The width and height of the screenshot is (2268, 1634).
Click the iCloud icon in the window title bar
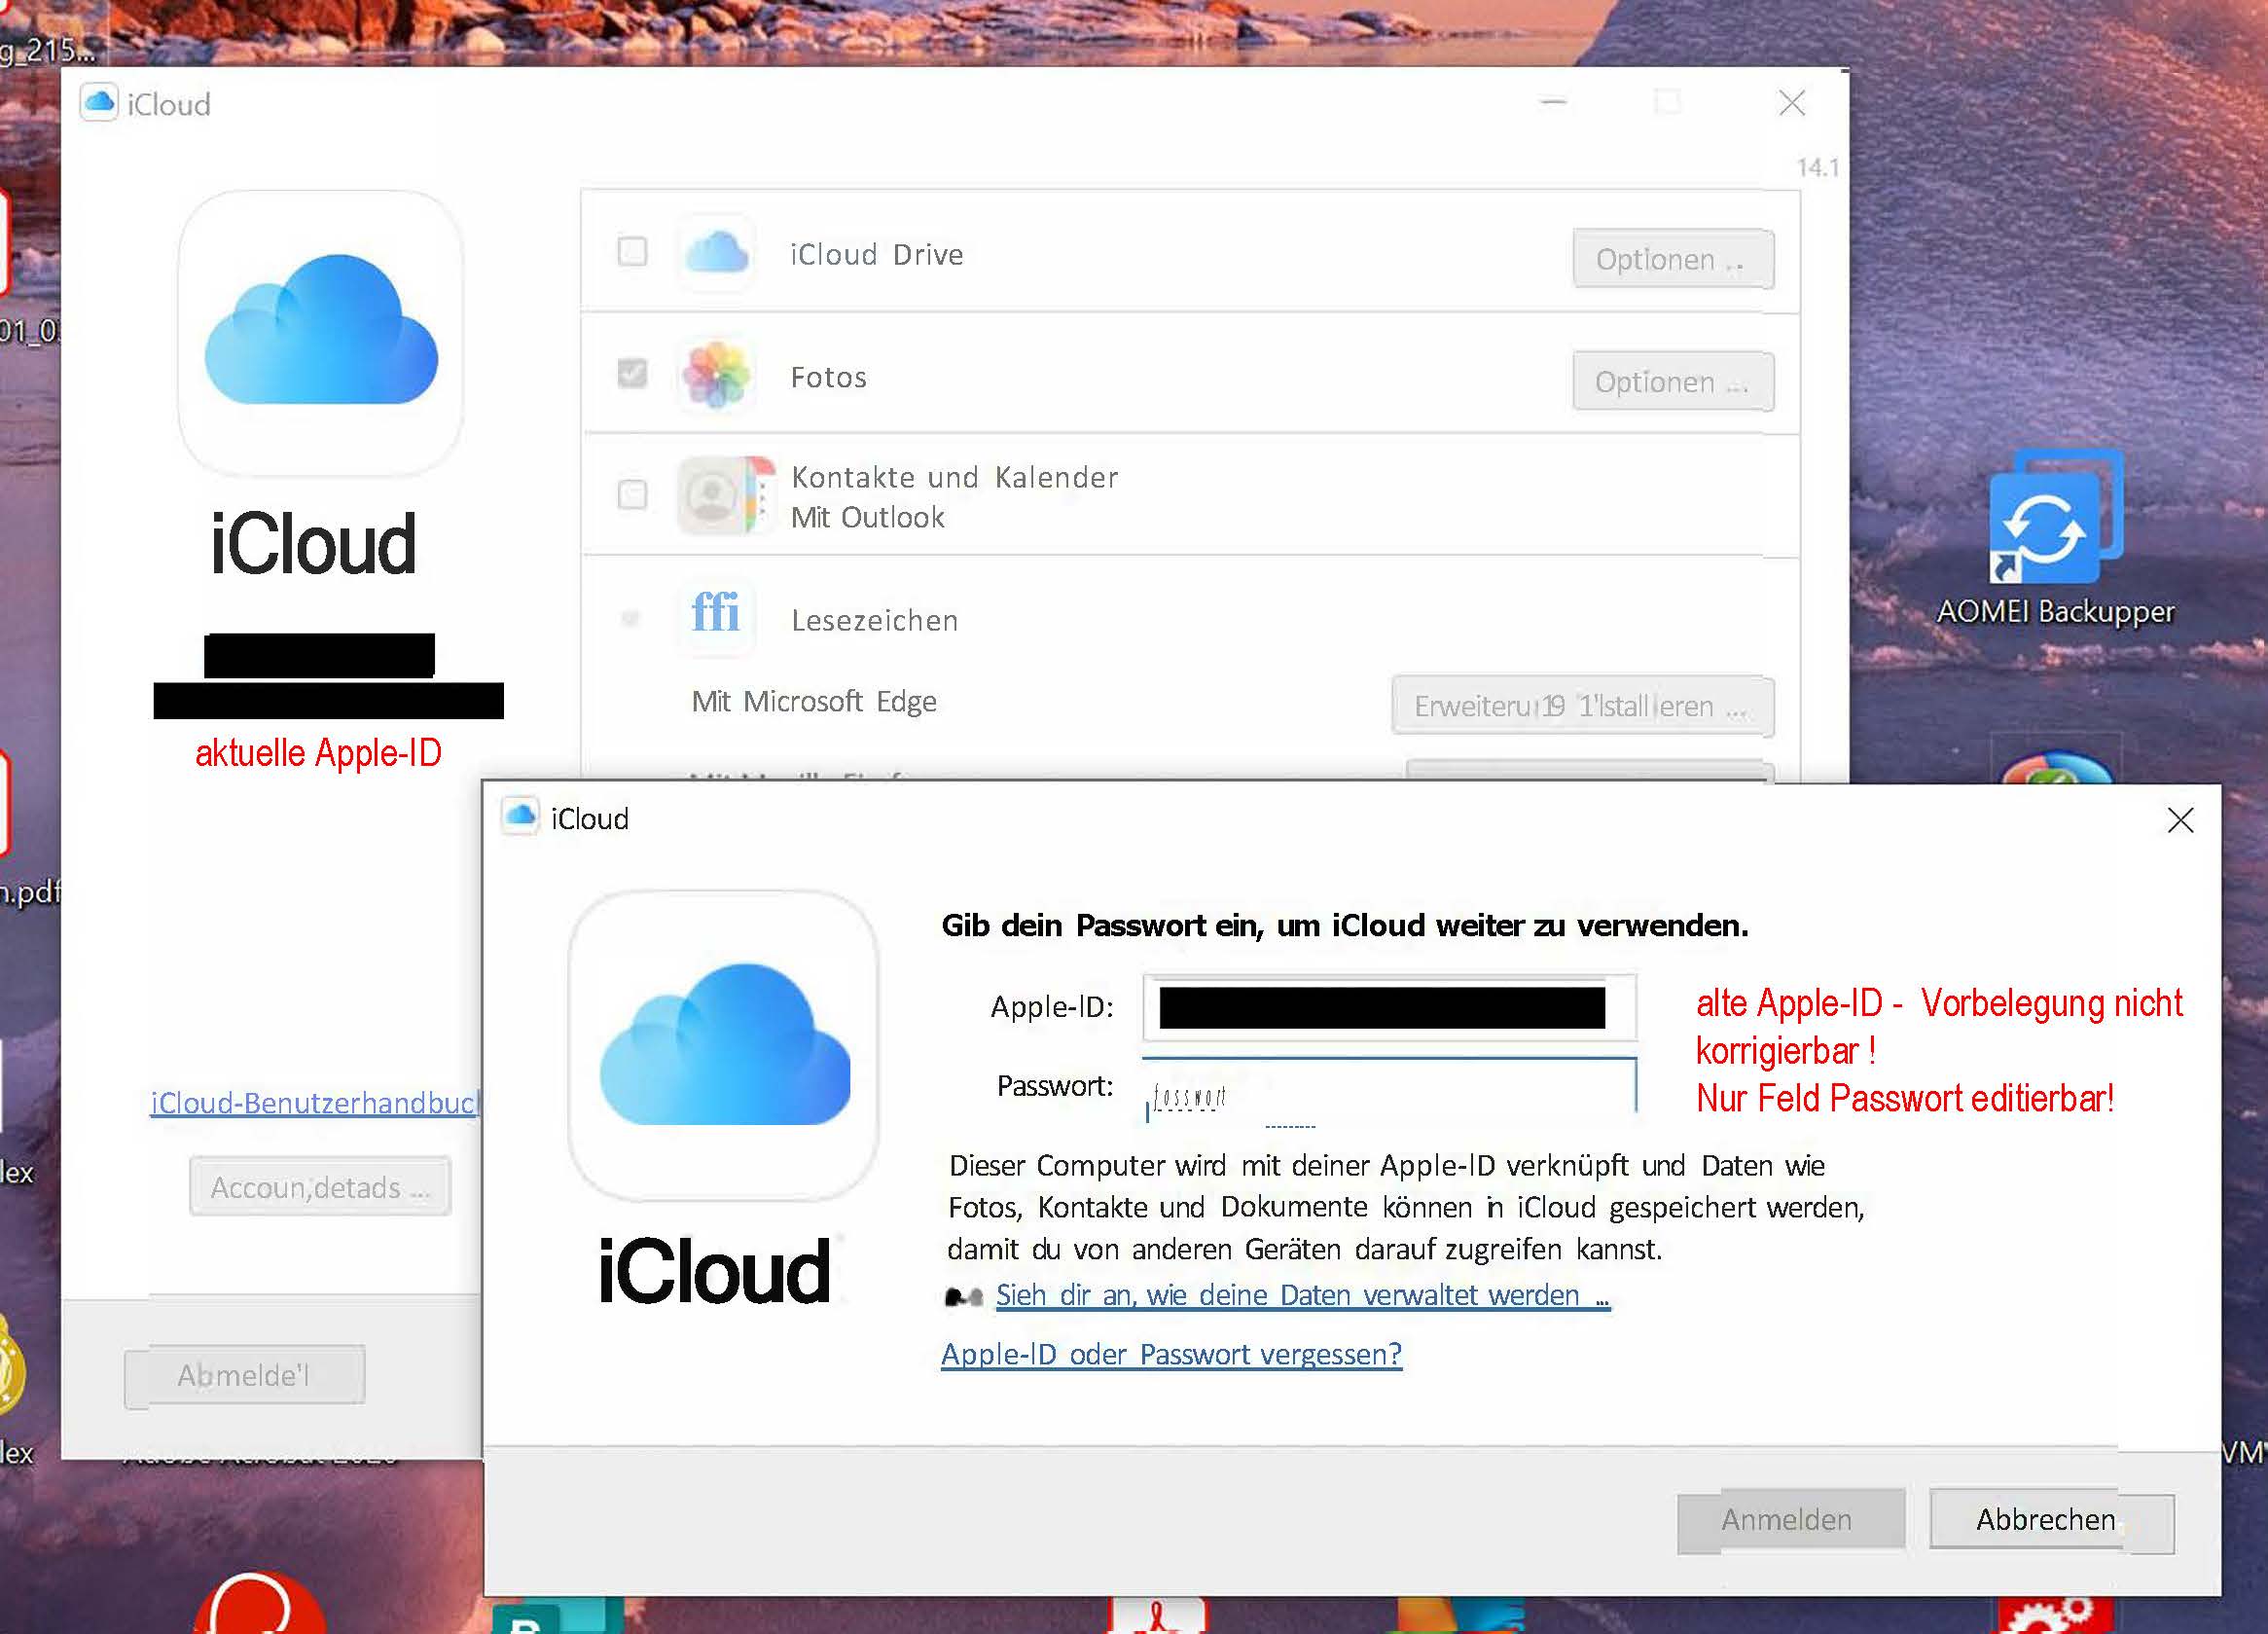pos(99,103)
